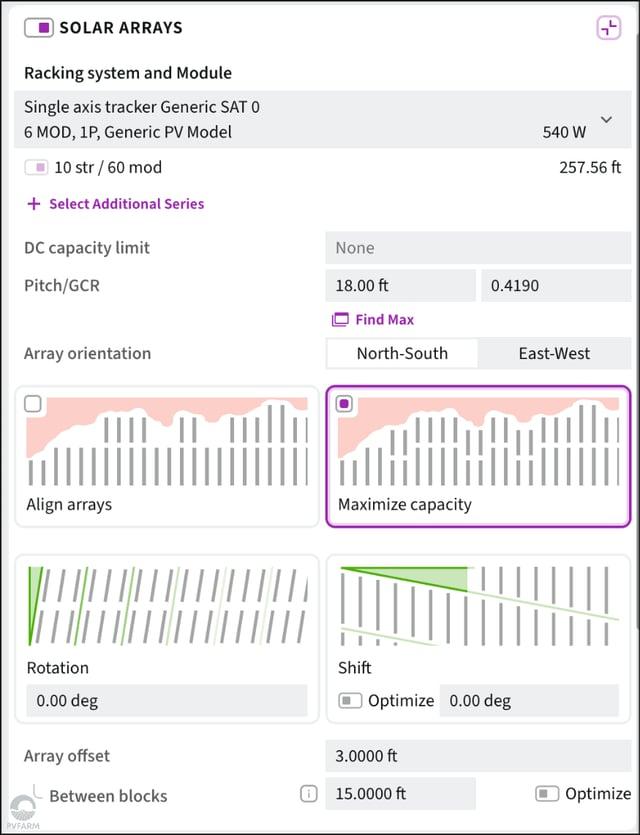Select North-South array orientation
Viewport: 640px width, 835px height.
(402, 354)
